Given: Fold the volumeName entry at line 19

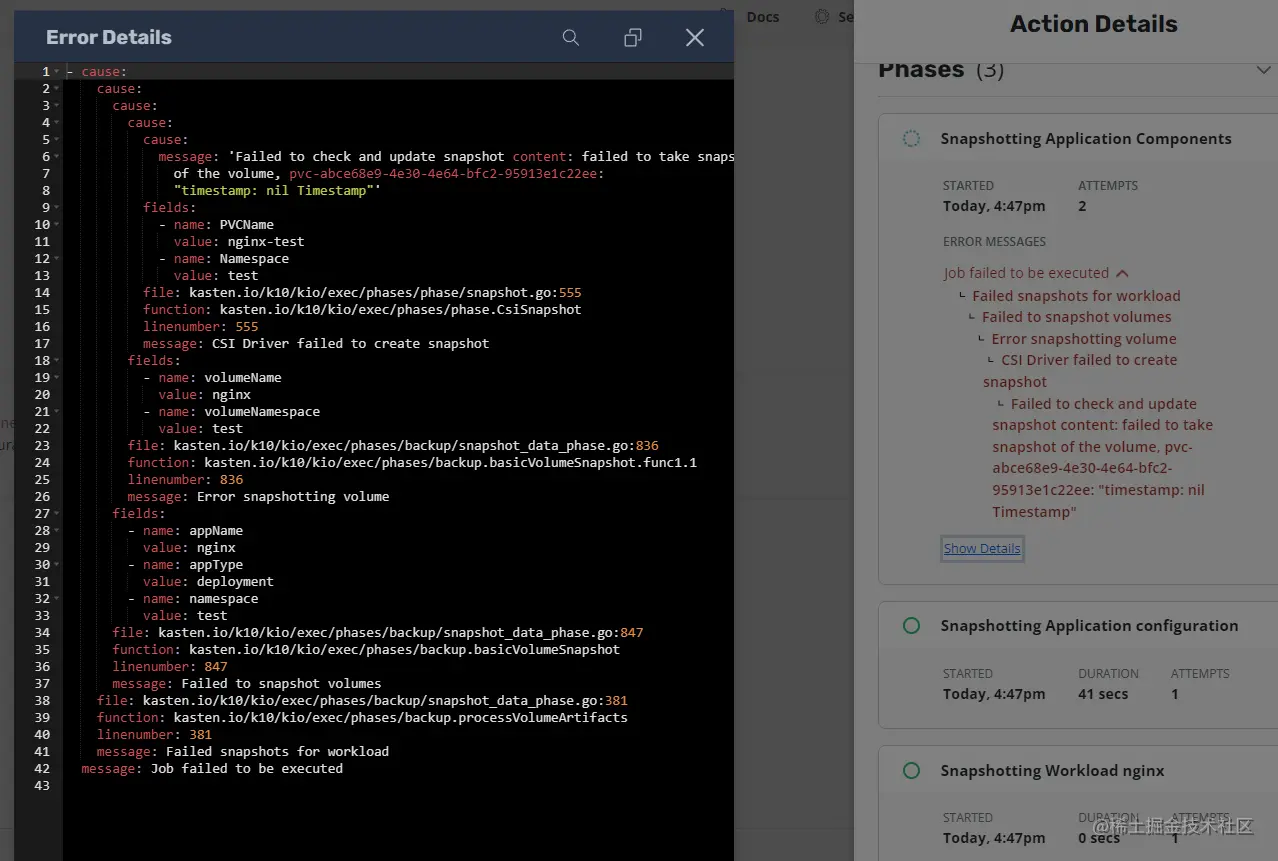Looking at the screenshot, I should pos(57,378).
